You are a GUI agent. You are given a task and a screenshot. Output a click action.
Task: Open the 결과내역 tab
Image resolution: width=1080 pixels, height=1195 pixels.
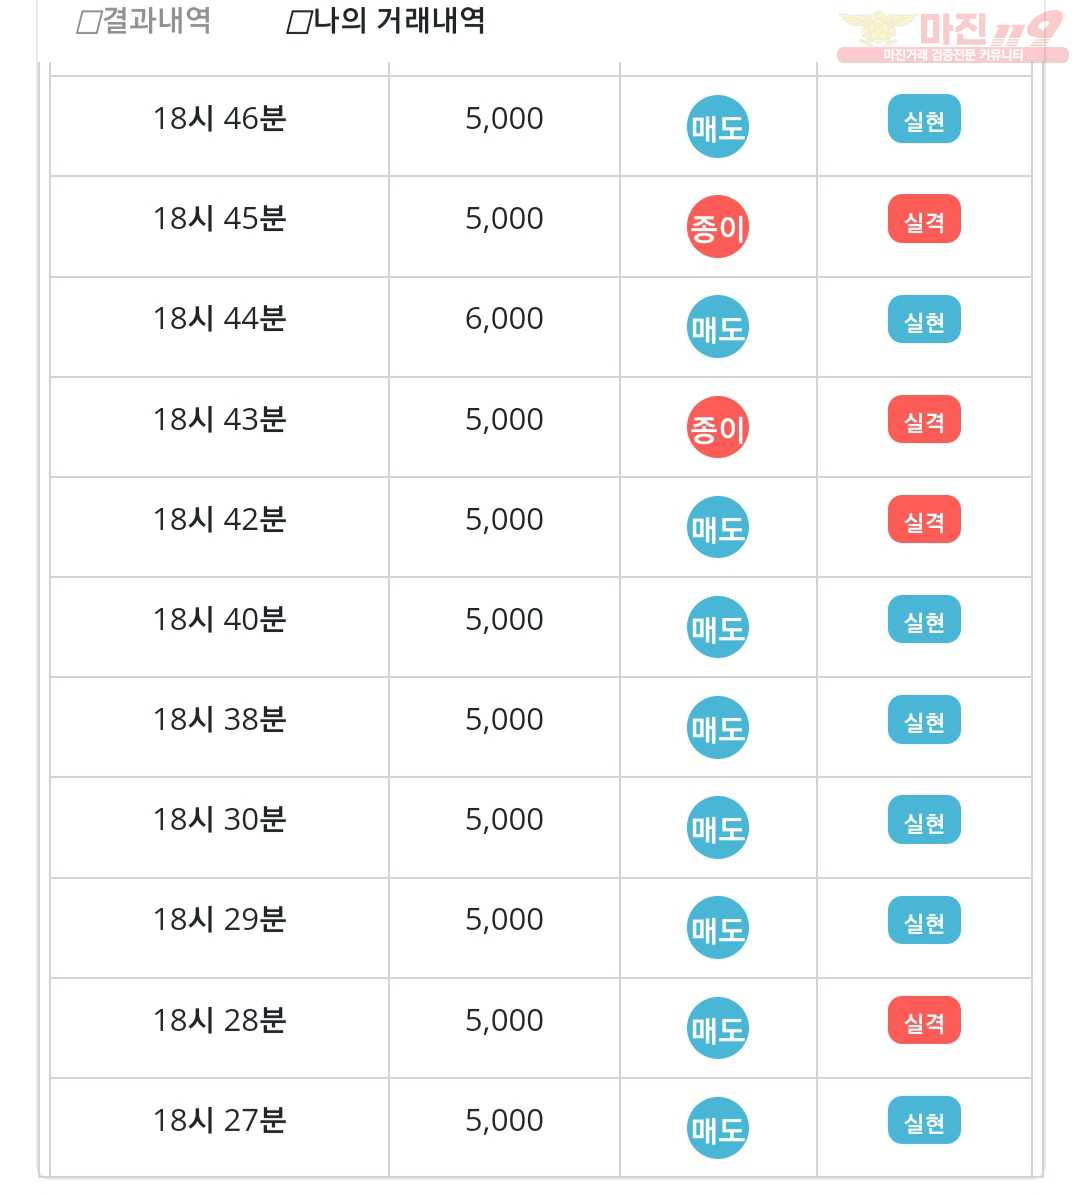pos(144,21)
